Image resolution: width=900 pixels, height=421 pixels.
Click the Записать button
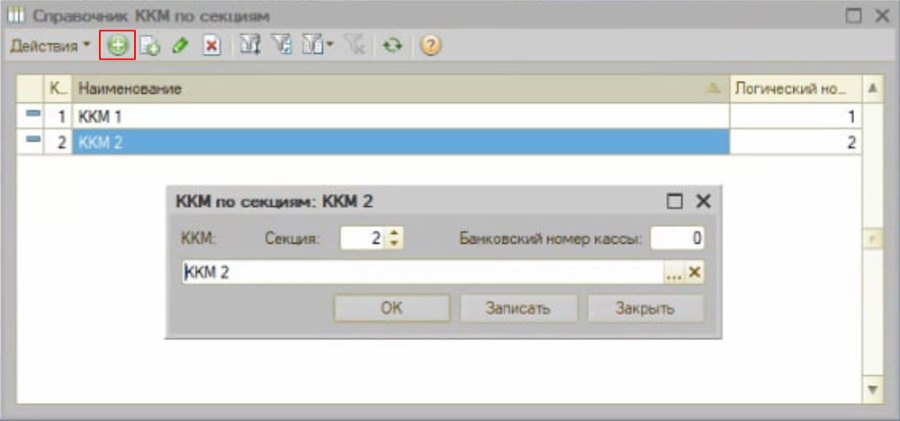(x=518, y=308)
